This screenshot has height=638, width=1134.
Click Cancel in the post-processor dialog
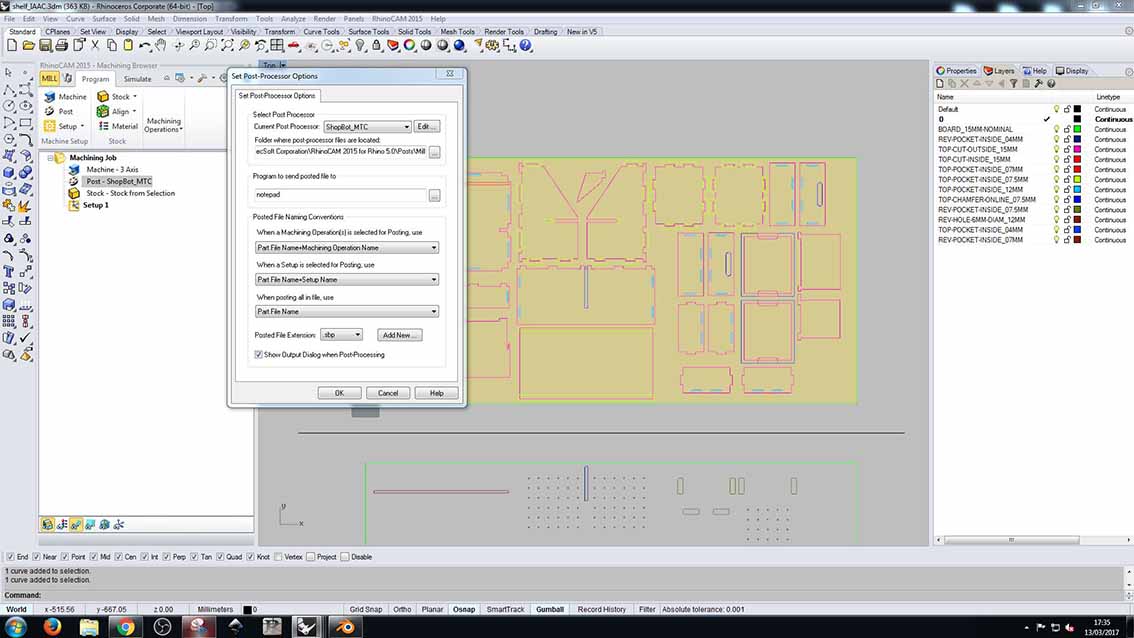(x=388, y=393)
